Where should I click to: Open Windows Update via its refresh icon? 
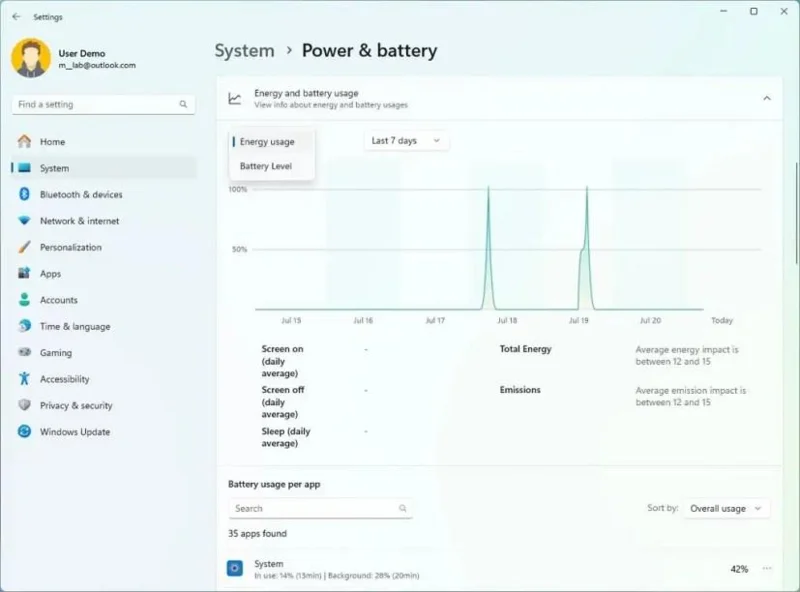[x=24, y=431]
